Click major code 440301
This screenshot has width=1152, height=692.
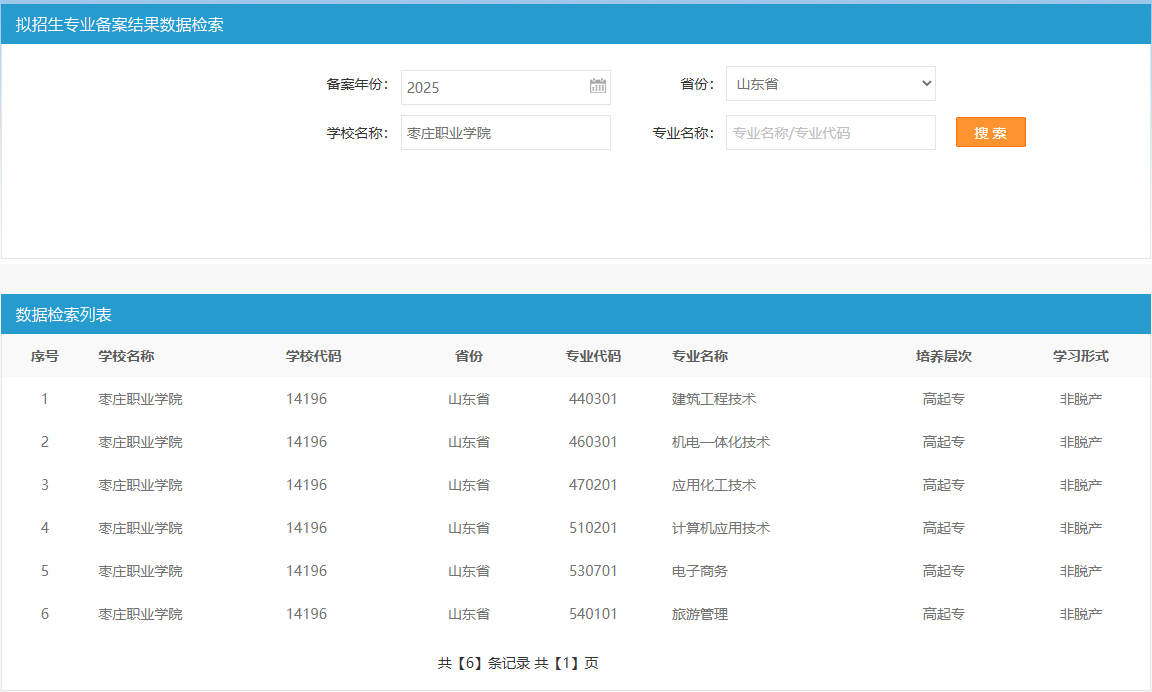click(593, 399)
